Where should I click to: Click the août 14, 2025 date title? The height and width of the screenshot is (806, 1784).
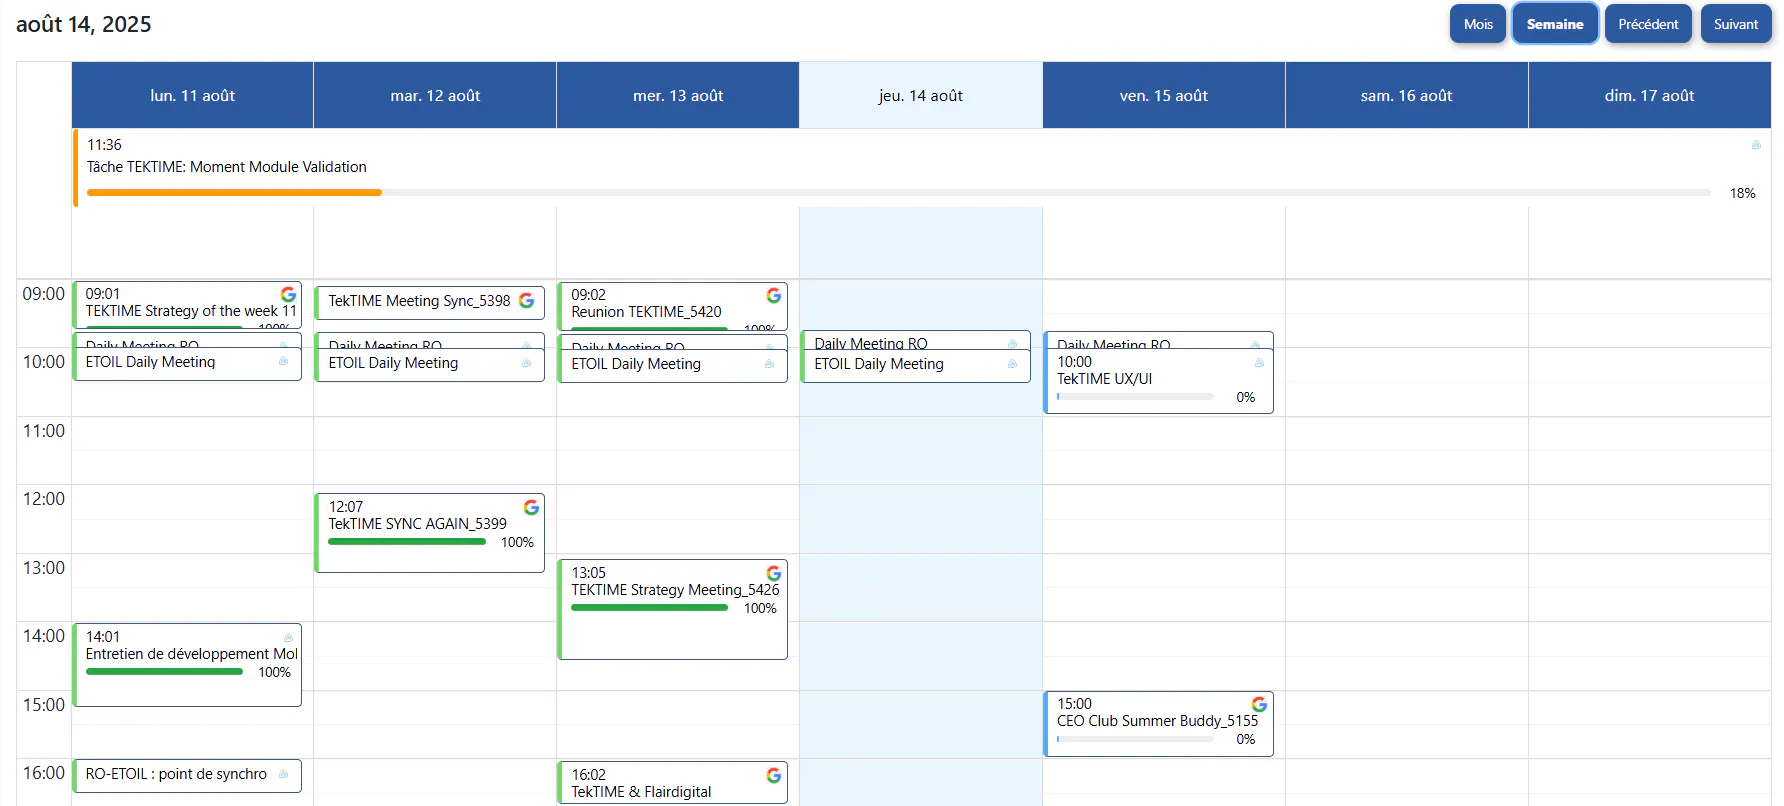click(84, 24)
